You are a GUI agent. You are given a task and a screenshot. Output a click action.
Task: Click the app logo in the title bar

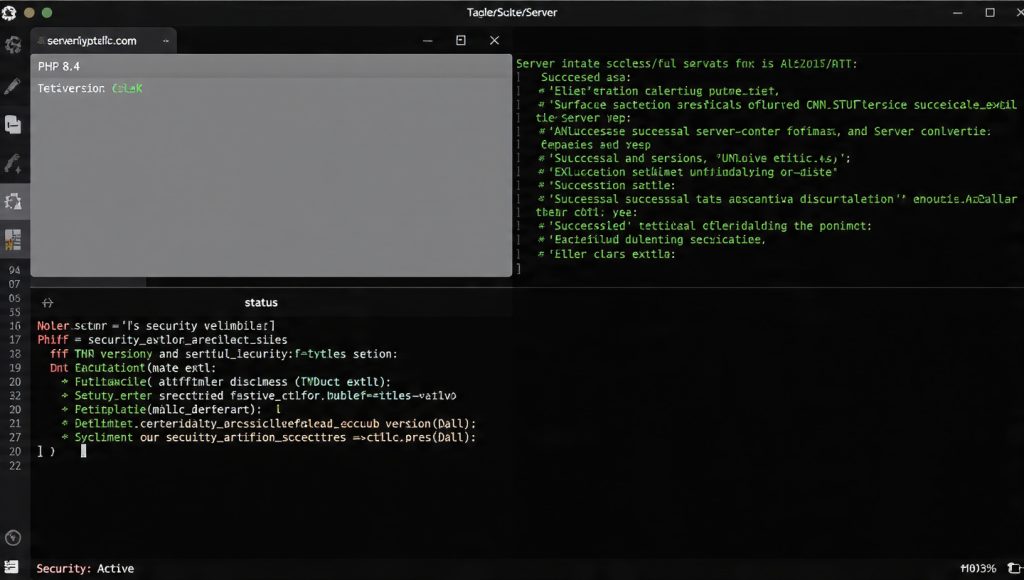click(x=8, y=12)
